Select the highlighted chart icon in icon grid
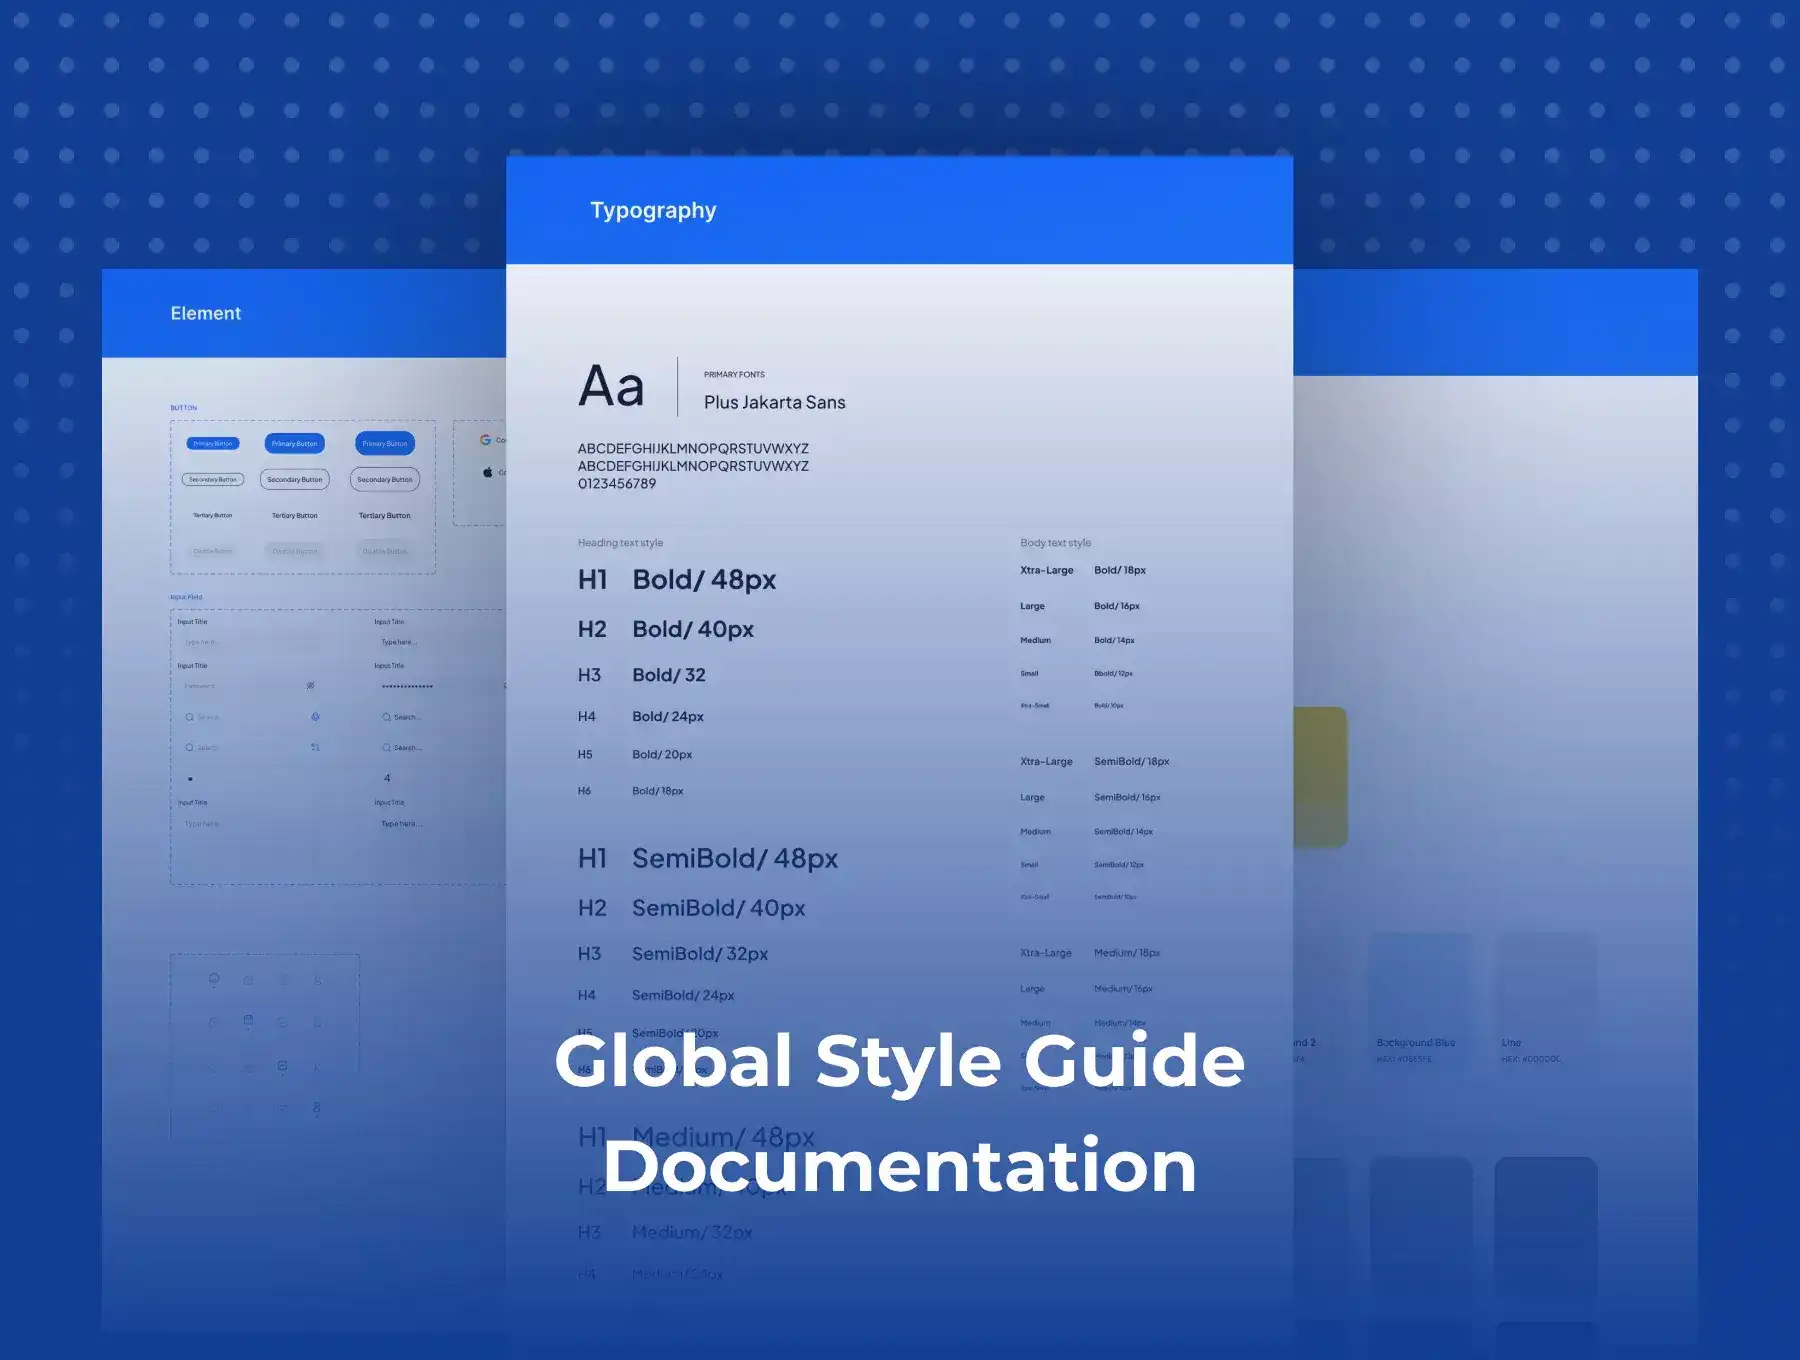The height and width of the screenshot is (1360, 1800). 283,1067
